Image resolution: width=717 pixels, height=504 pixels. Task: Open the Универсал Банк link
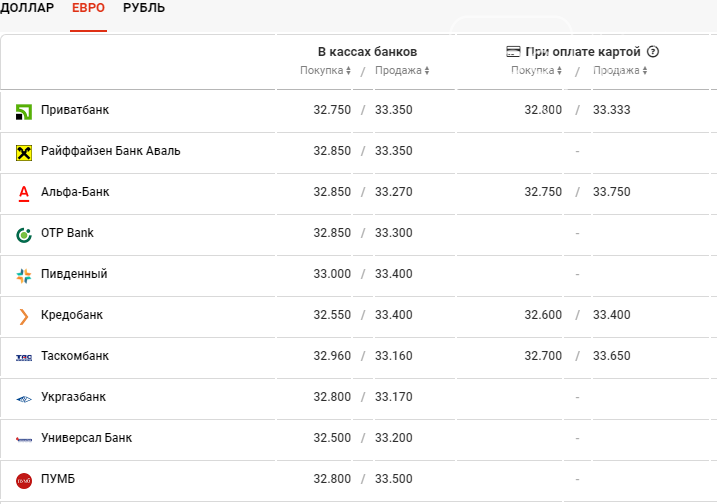(x=86, y=438)
